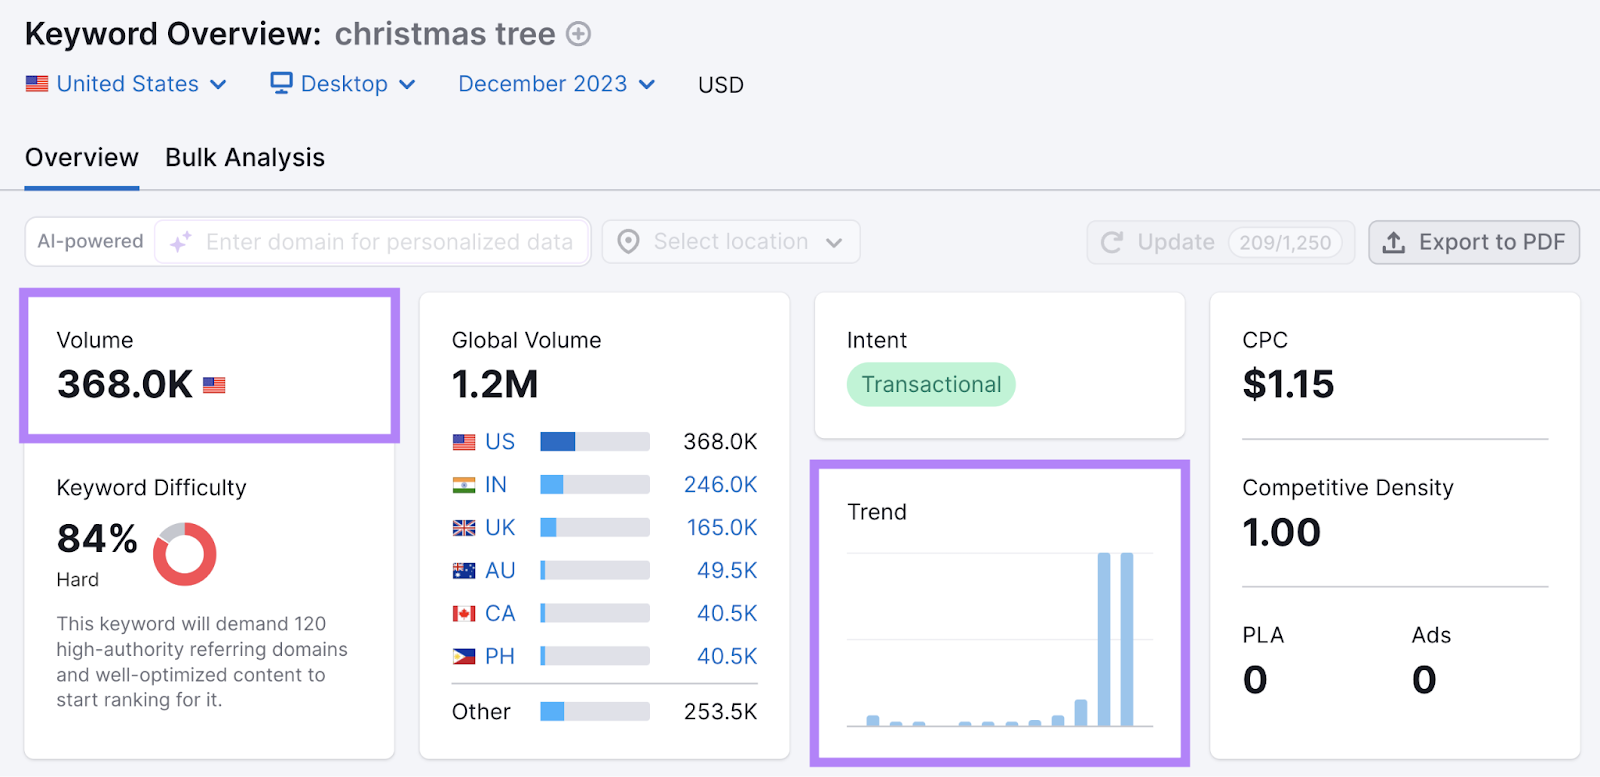Viewport: 1600px width, 777px height.
Task: Click the Update refresh icon
Action: (x=1111, y=242)
